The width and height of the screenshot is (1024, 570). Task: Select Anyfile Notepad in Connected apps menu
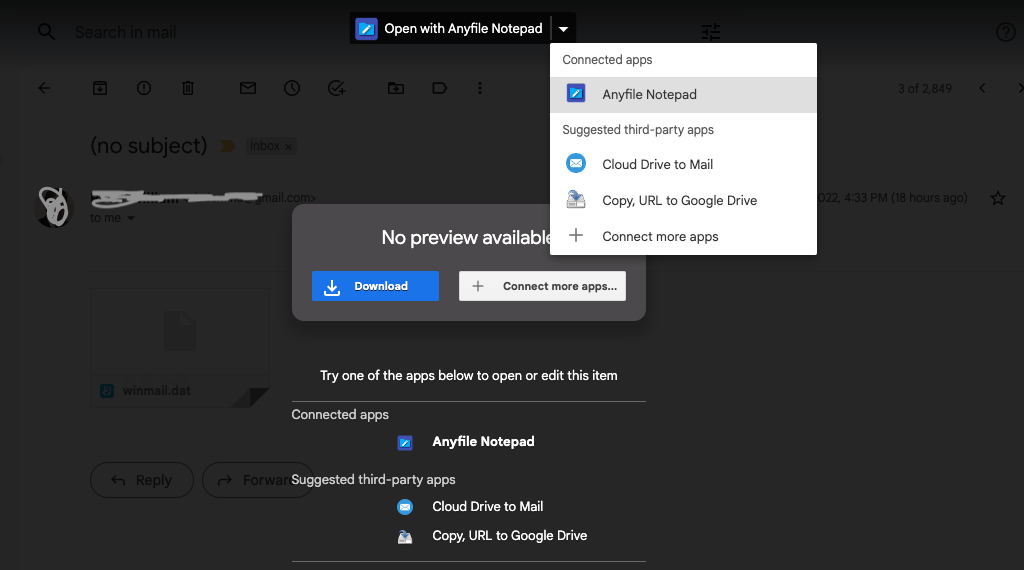(683, 95)
